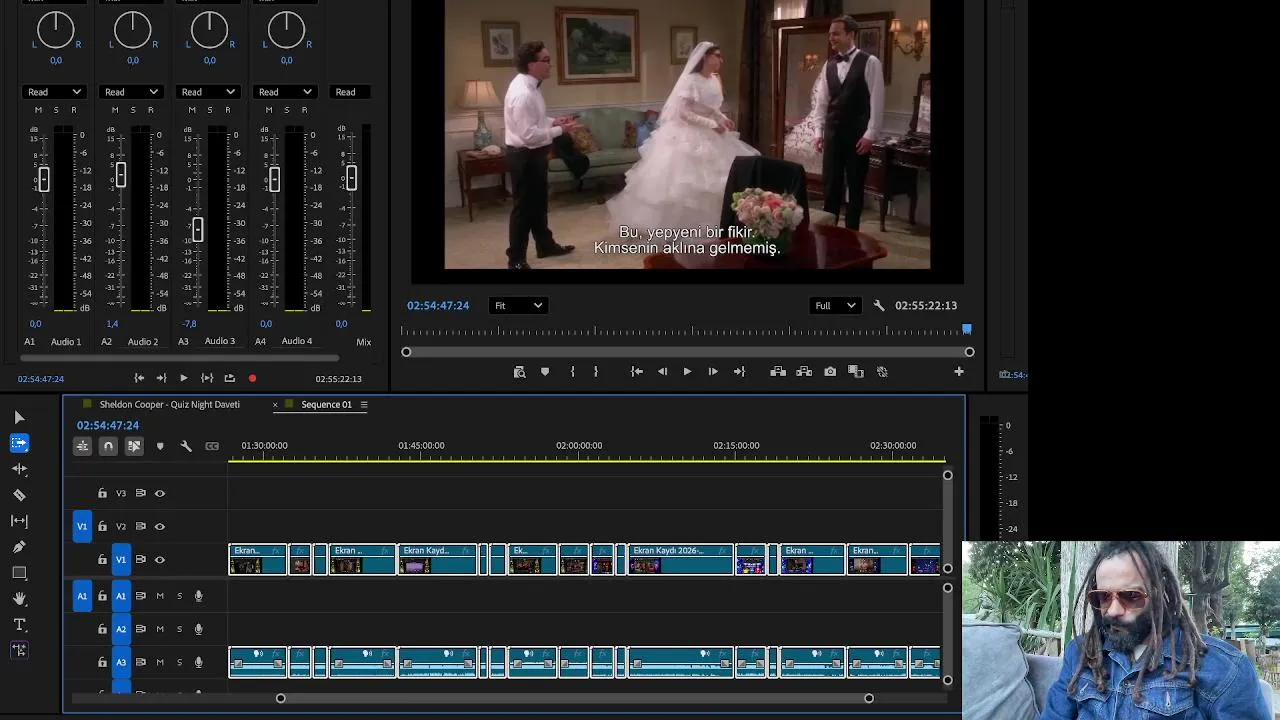Mute timeline track A1

coord(159,597)
